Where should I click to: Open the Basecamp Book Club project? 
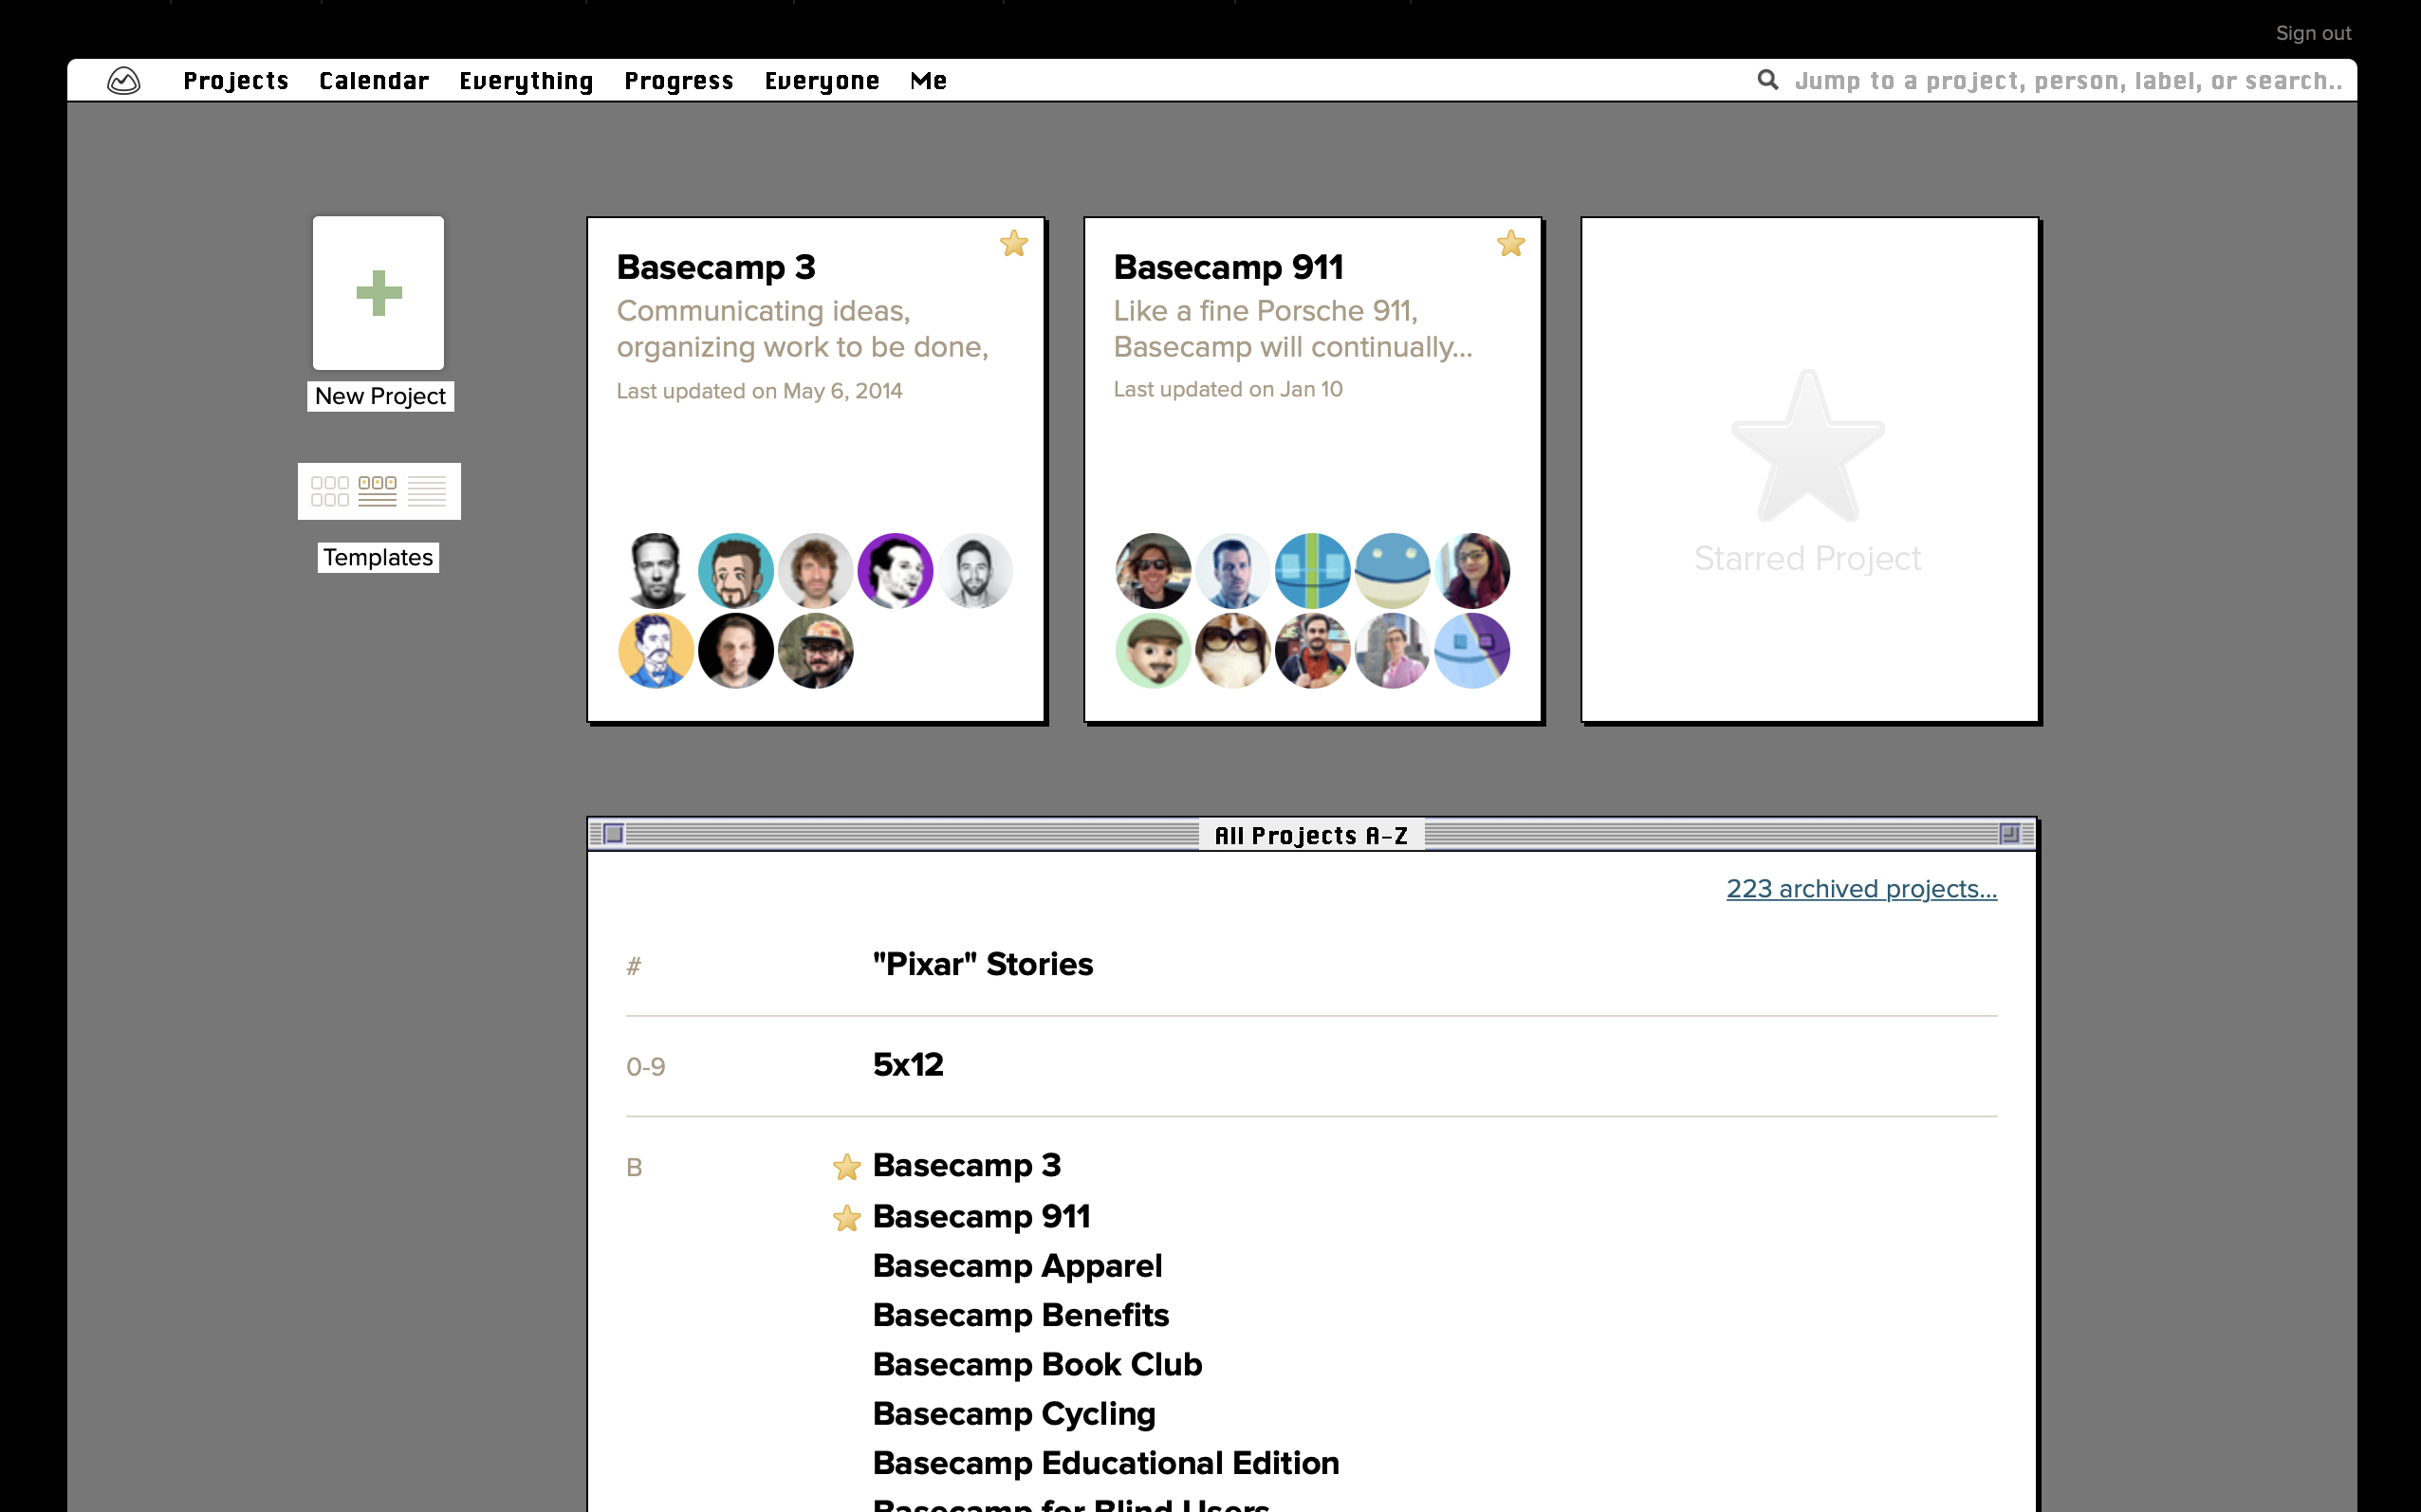tap(1036, 1364)
